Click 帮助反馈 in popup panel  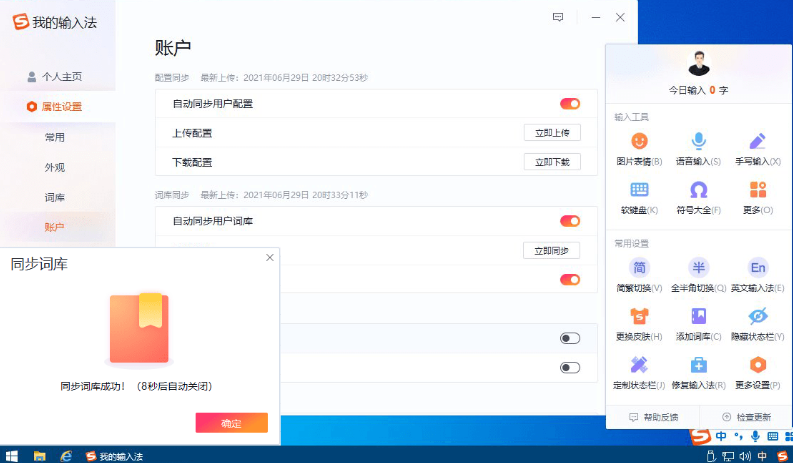tap(654, 417)
